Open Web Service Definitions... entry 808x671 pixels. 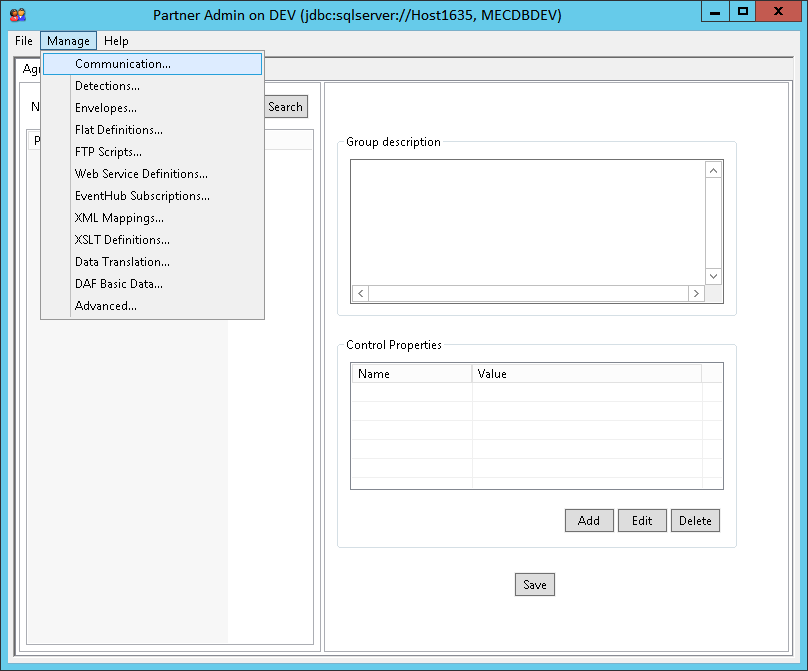141,174
